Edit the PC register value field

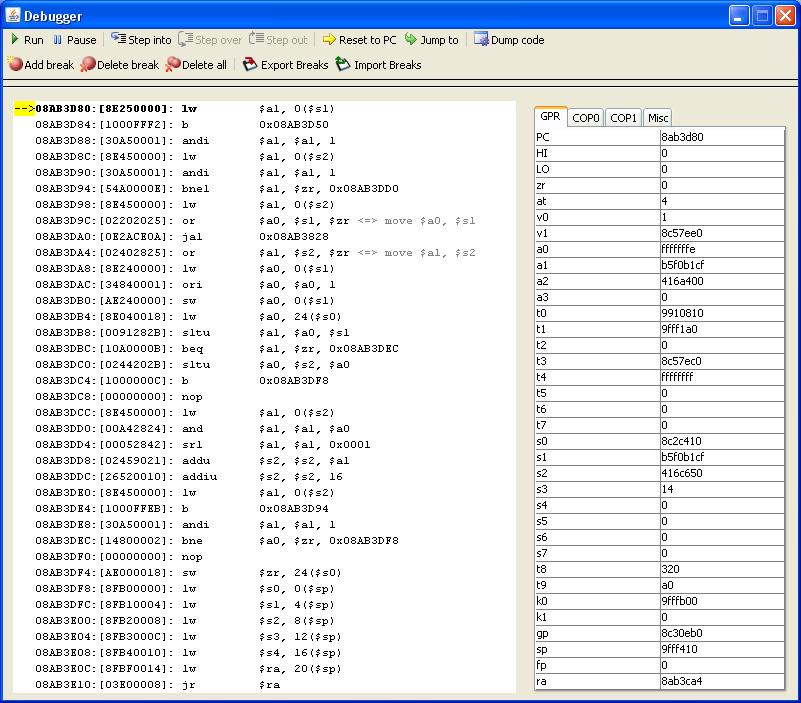(721, 137)
